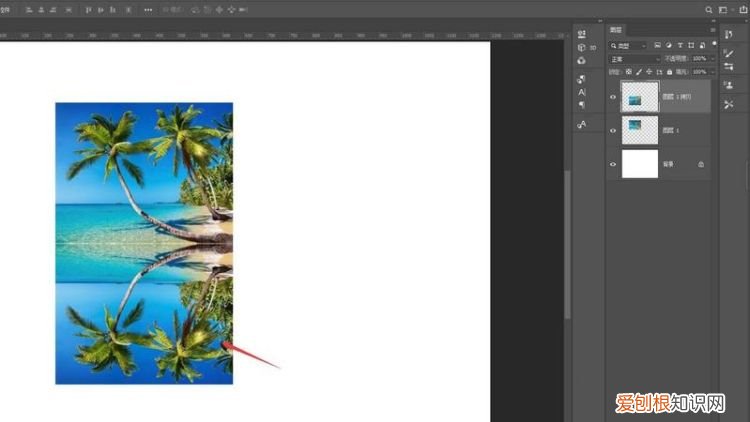Viewport: 750px width, 422px height.
Task: Open the Layers panel flyout menu
Action: click(x=712, y=32)
